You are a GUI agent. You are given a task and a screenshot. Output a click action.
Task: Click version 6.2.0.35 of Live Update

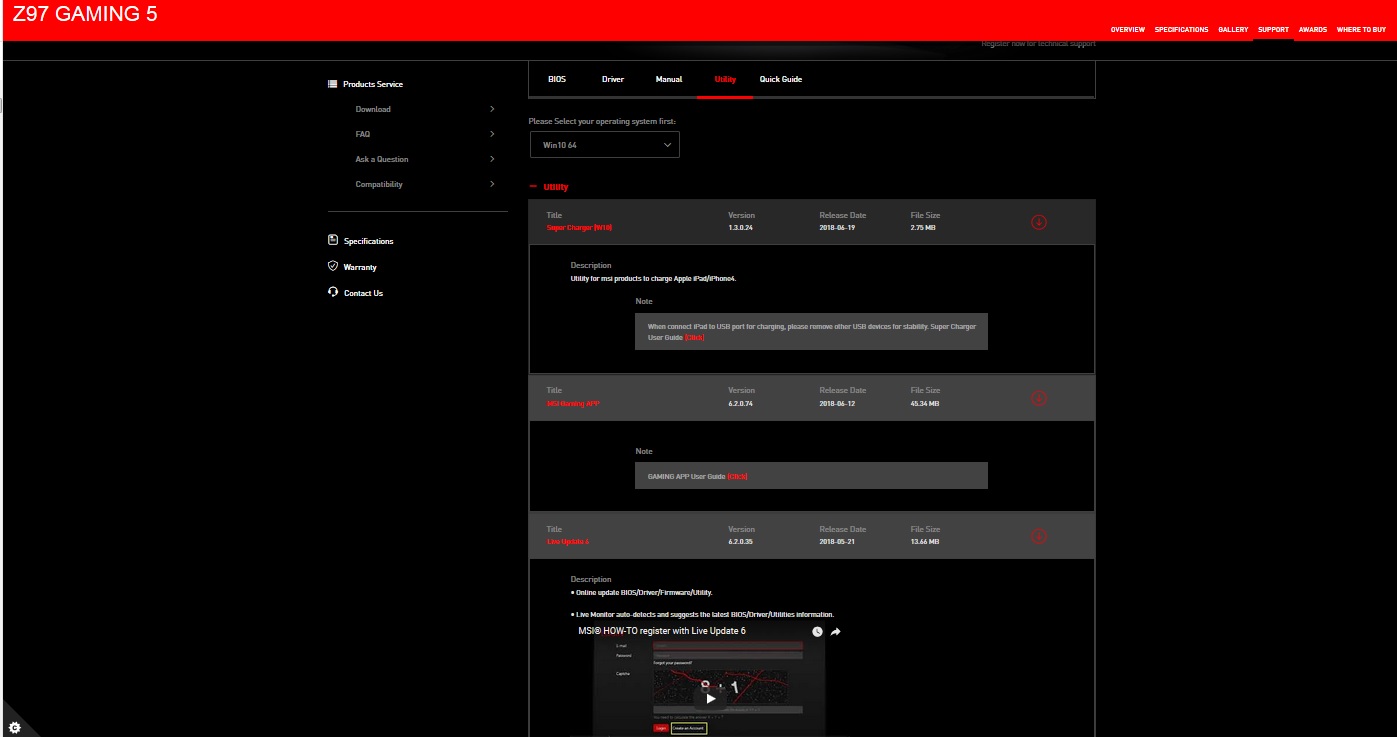pyautogui.click(x=741, y=541)
